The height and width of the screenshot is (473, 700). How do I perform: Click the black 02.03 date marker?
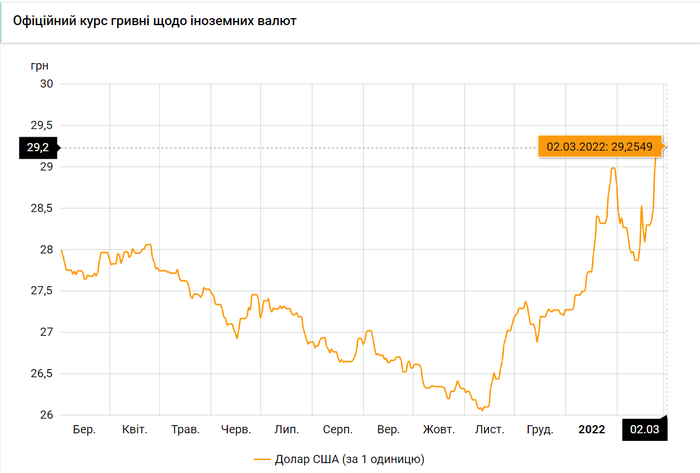[x=644, y=429]
